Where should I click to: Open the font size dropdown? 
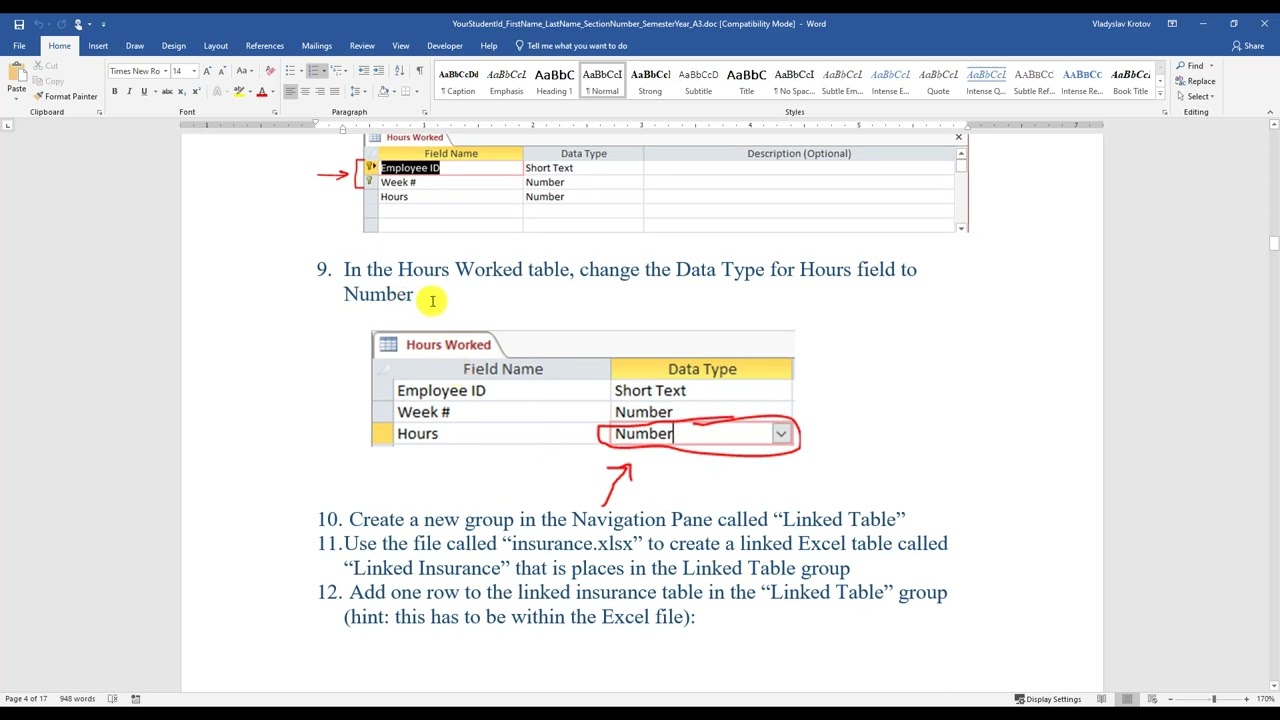point(193,71)
